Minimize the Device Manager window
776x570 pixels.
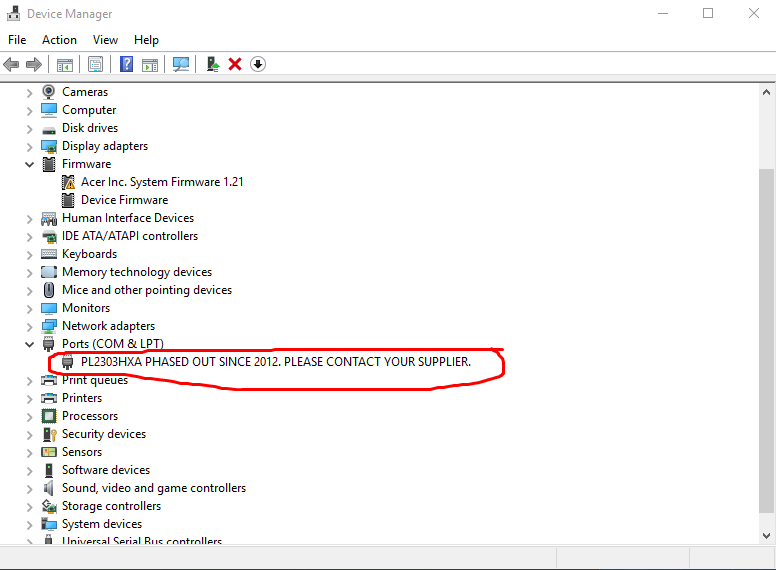pyautogui.click(x=663, y=13)
